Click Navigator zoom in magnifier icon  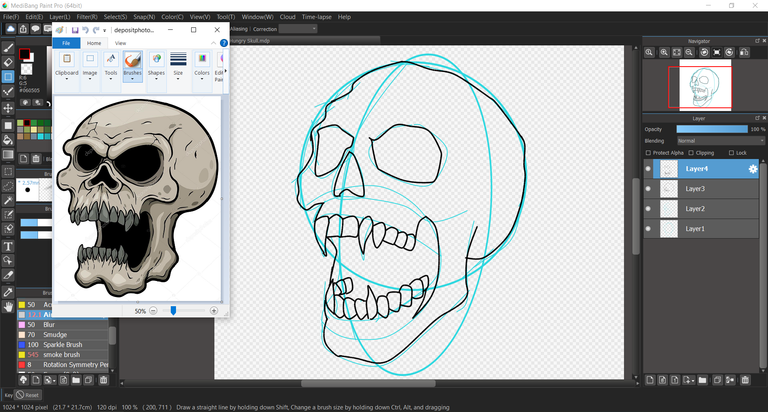[664, 52]
